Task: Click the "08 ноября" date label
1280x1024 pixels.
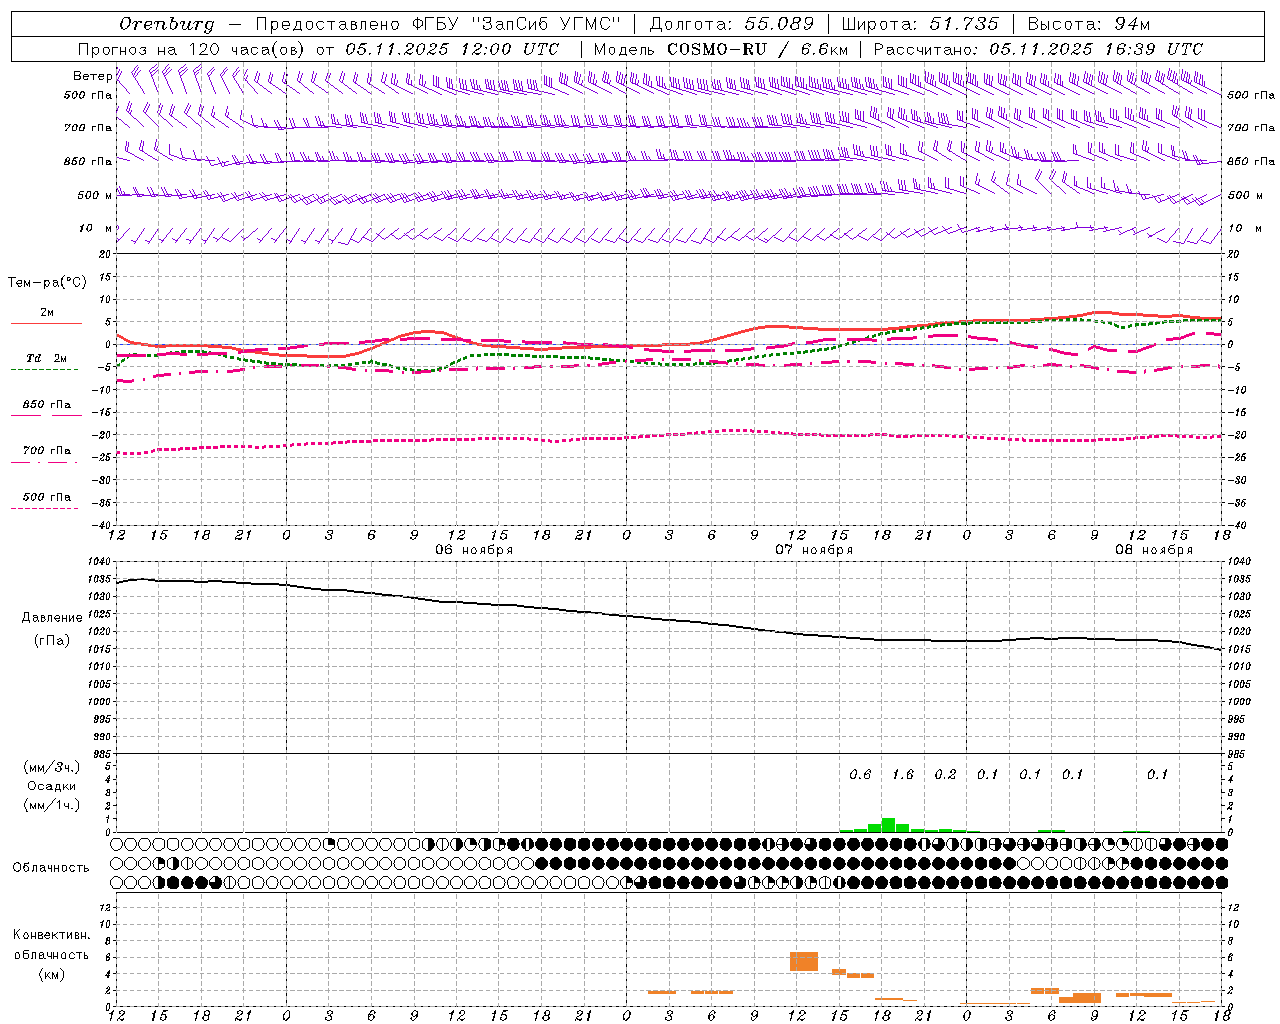Action: click(1154, 550)
